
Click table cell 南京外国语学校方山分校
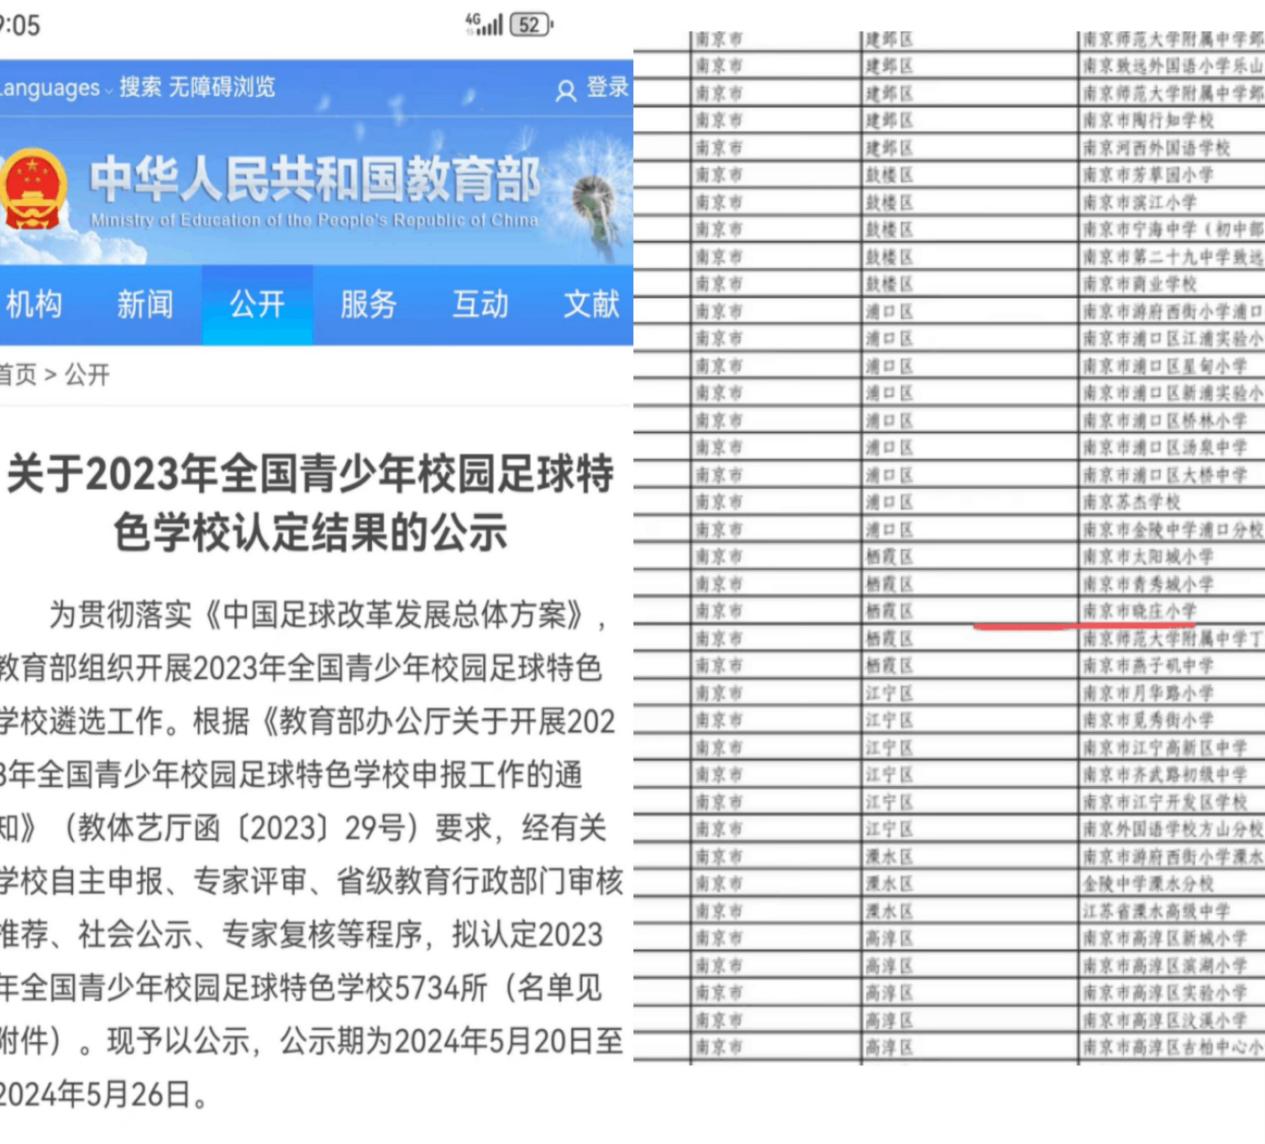(1173, 829)
